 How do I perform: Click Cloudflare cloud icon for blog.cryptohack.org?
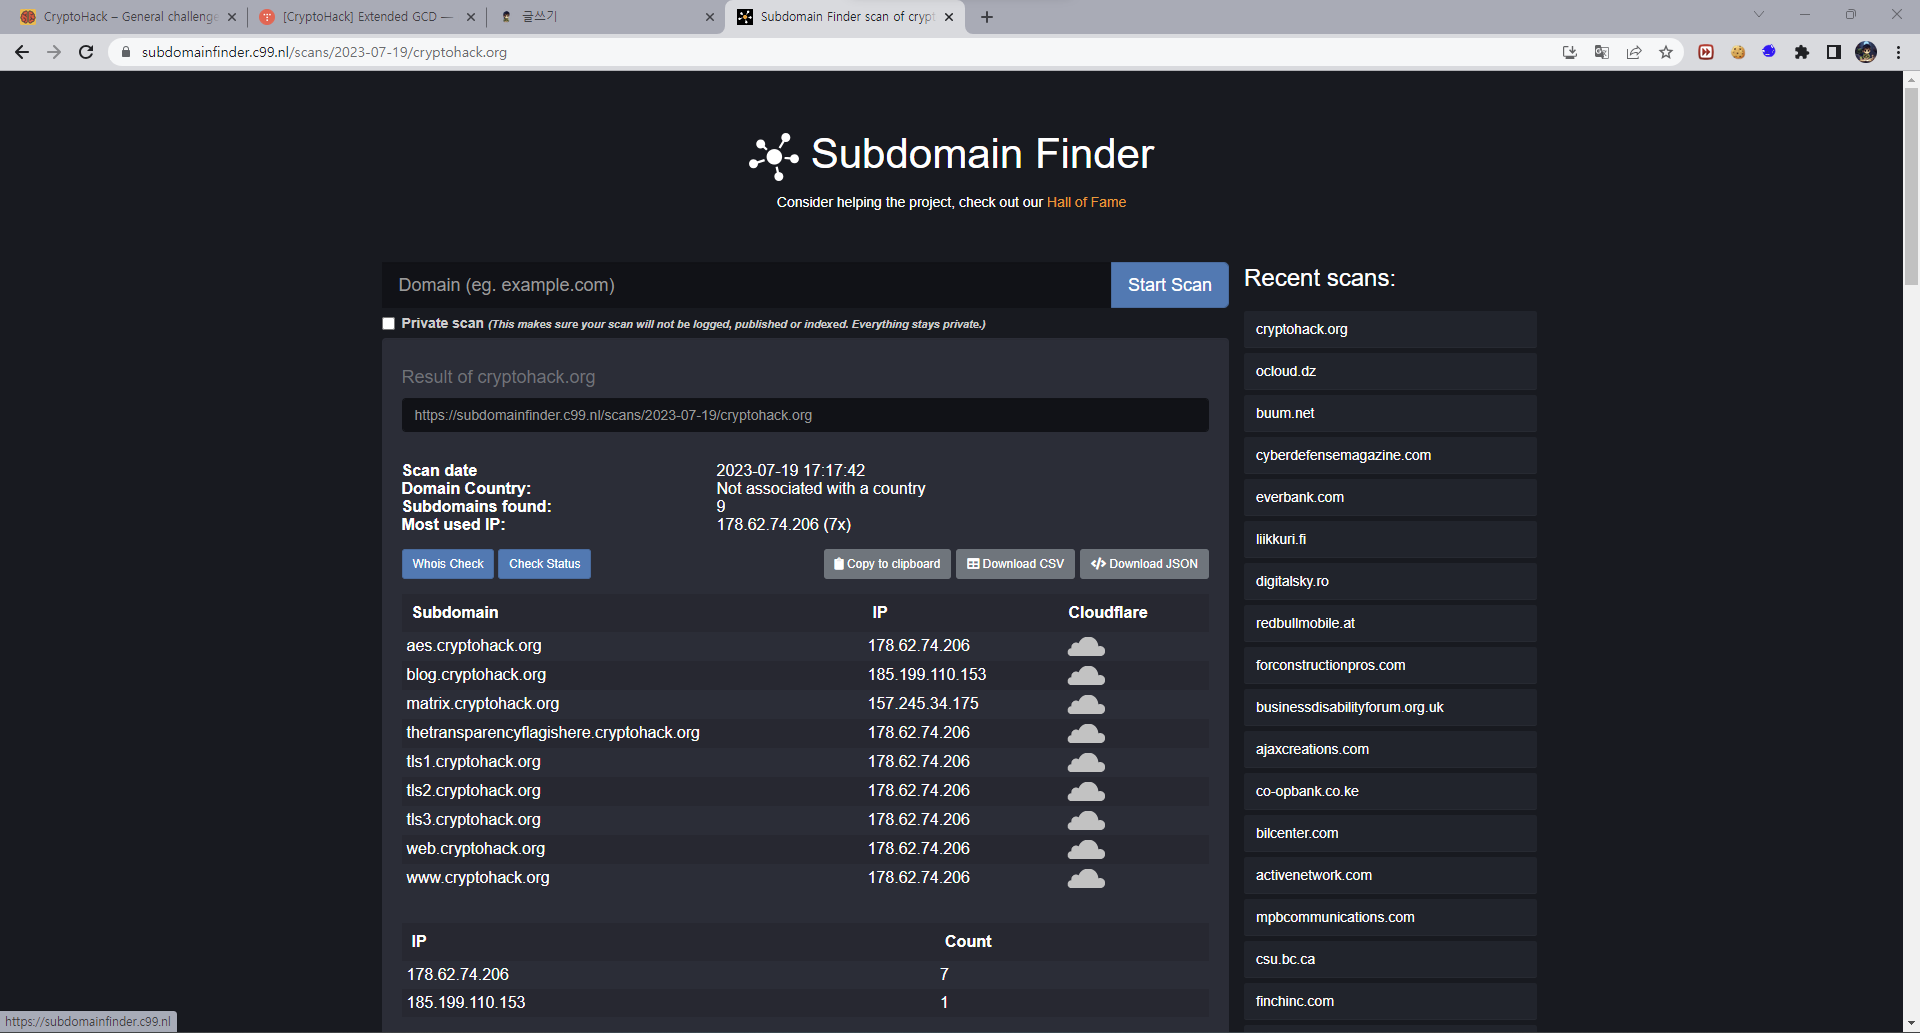tap(1086, 675)
